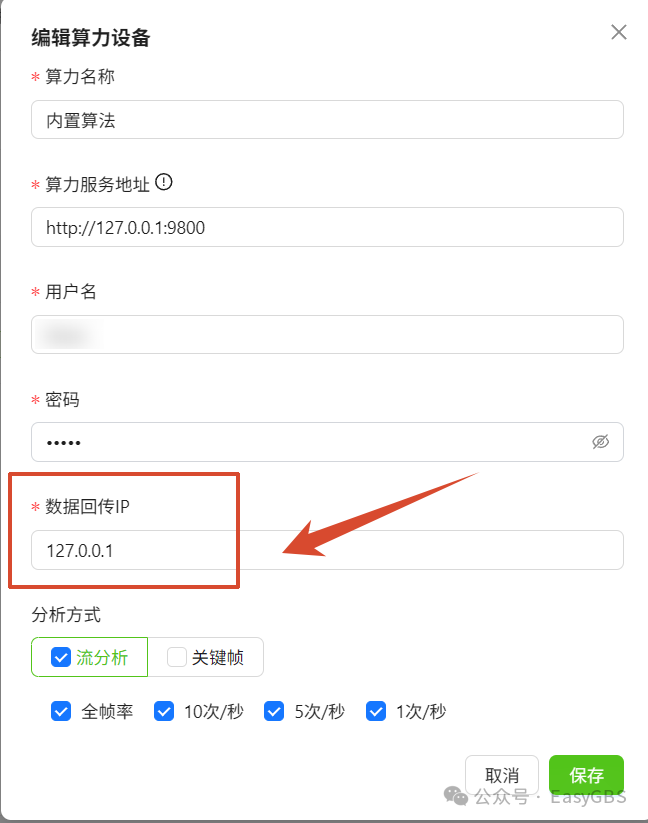Click the 分析方式 label

point(66,614)
